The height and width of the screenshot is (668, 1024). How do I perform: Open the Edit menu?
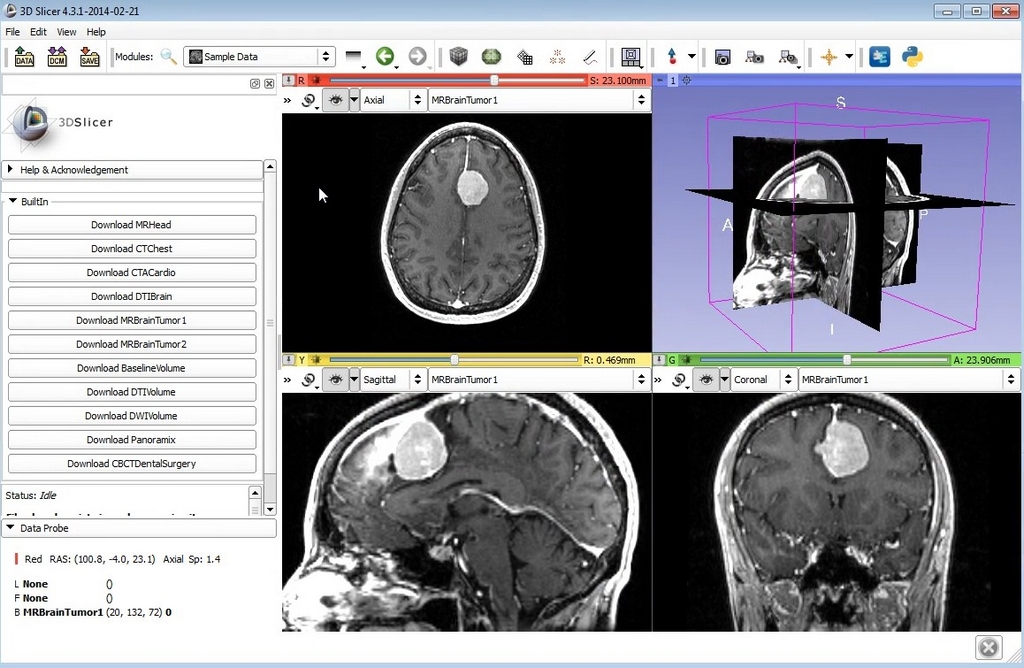(x=38, y=32)
